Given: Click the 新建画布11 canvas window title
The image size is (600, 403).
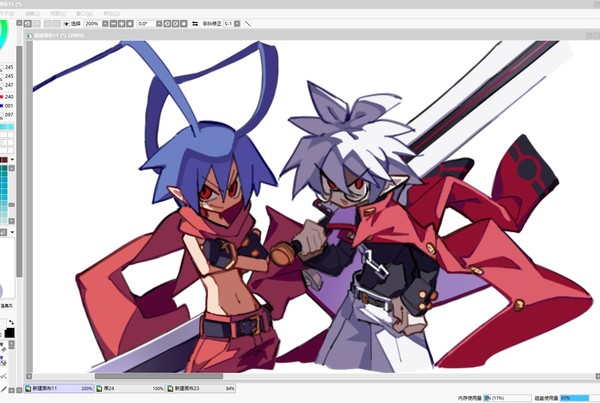Looking at the screenshot, I should pos(59,36).
